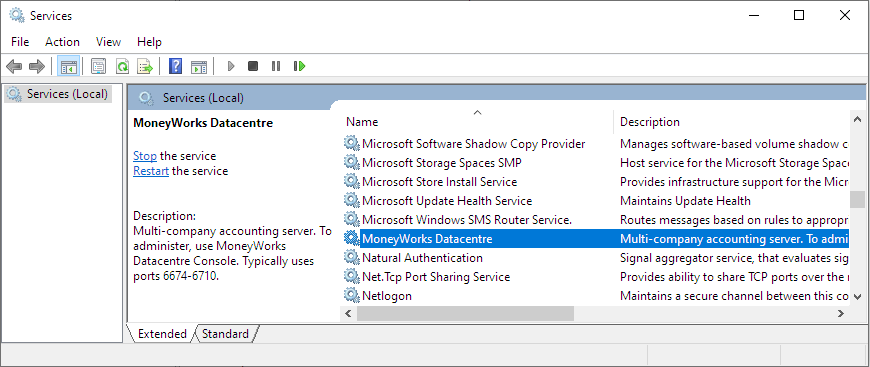
Task: Click the Back arrow toolbar icon
Action: 14,67
